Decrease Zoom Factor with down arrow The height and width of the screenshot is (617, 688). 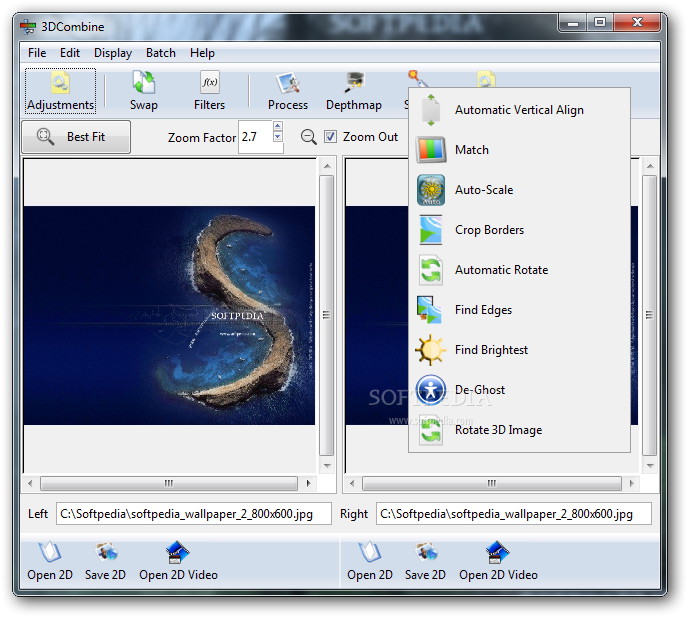coord(277,137)
